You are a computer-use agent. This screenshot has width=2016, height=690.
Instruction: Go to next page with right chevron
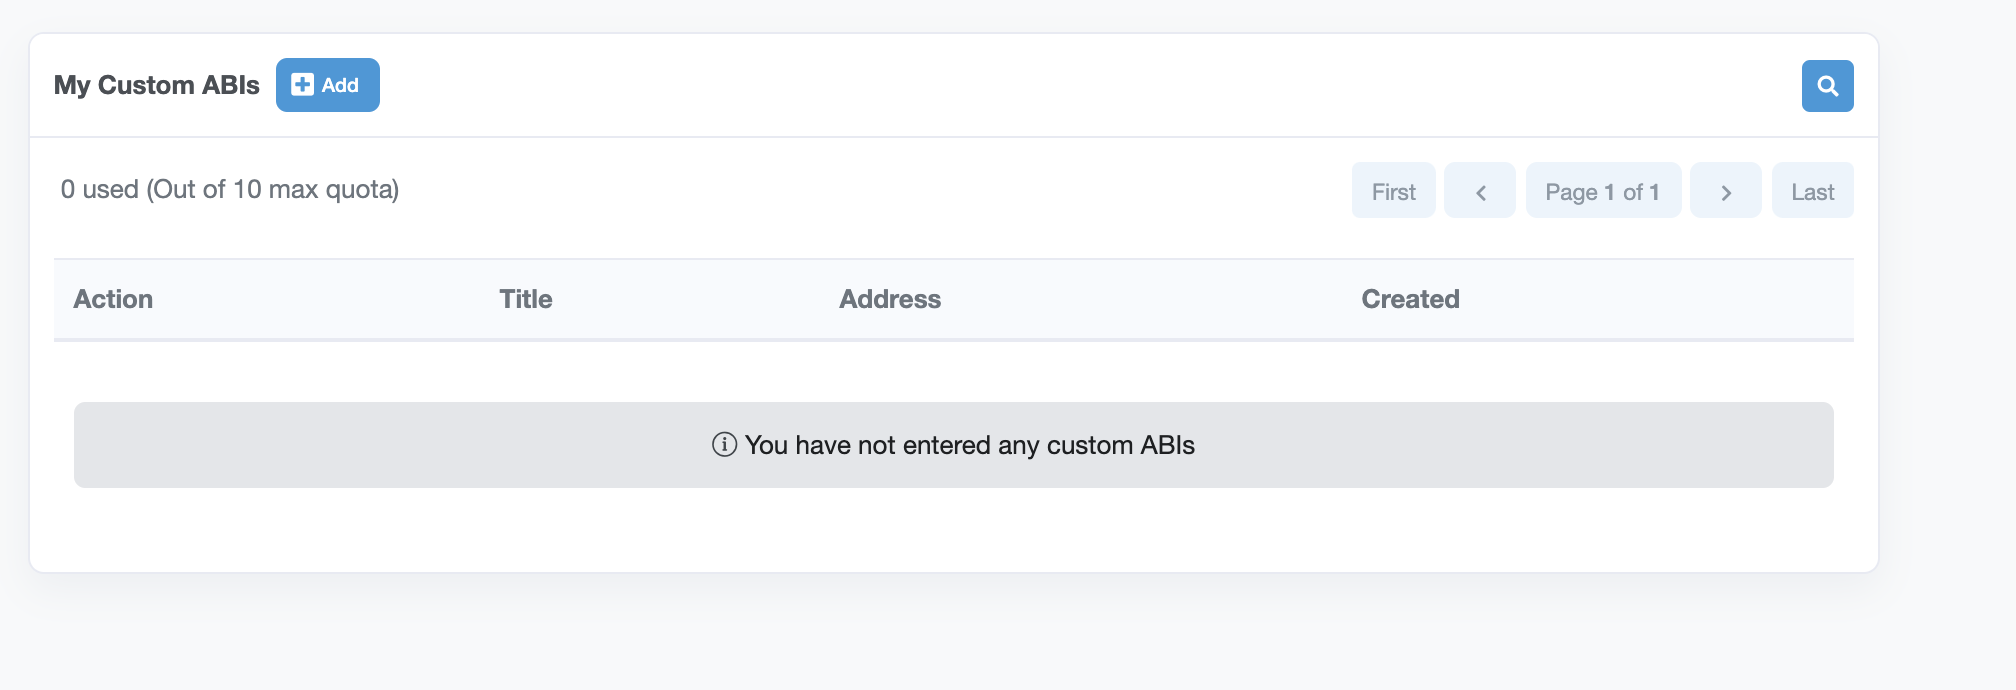tap(1725, 191)
